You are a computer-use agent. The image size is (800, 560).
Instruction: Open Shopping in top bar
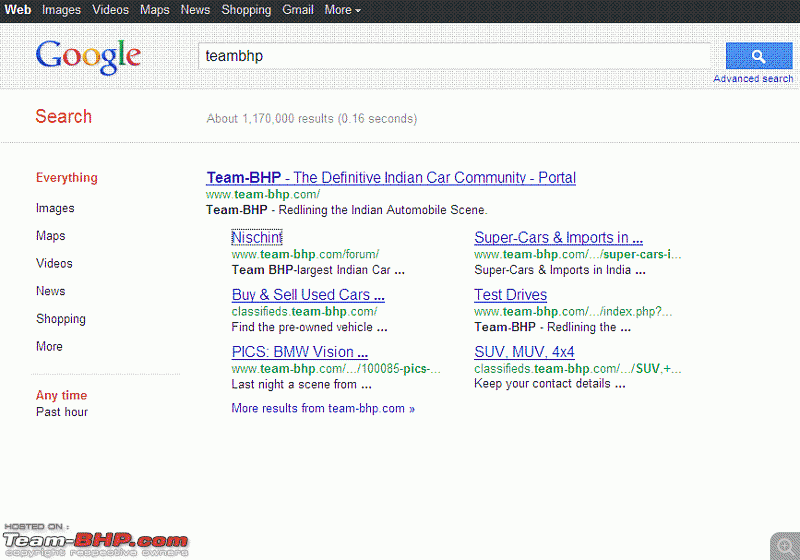(x=246, y=10)
